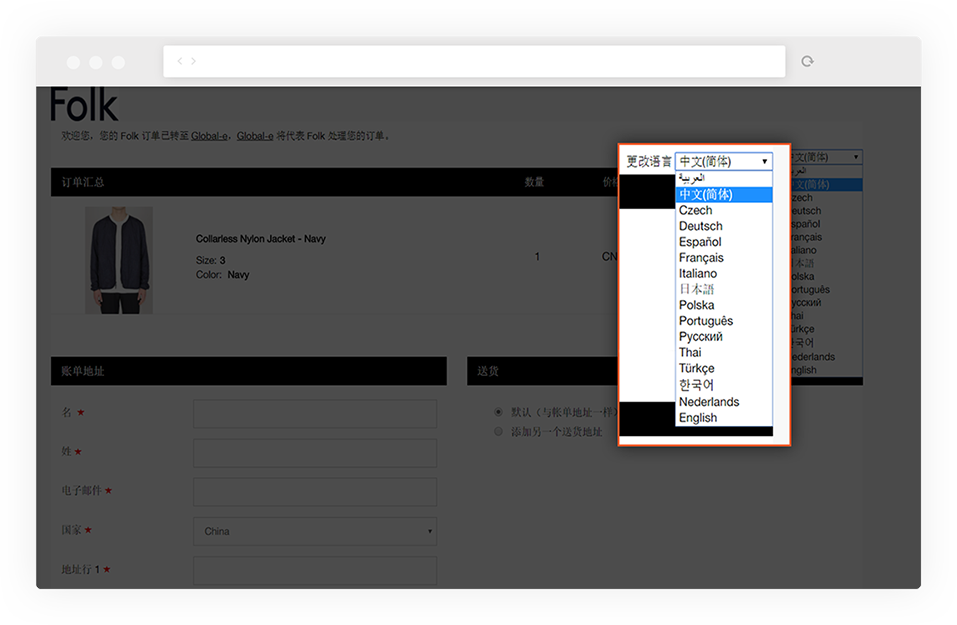
Task: Click the 'Size: 3' text
Action: [x=211, y=260]
